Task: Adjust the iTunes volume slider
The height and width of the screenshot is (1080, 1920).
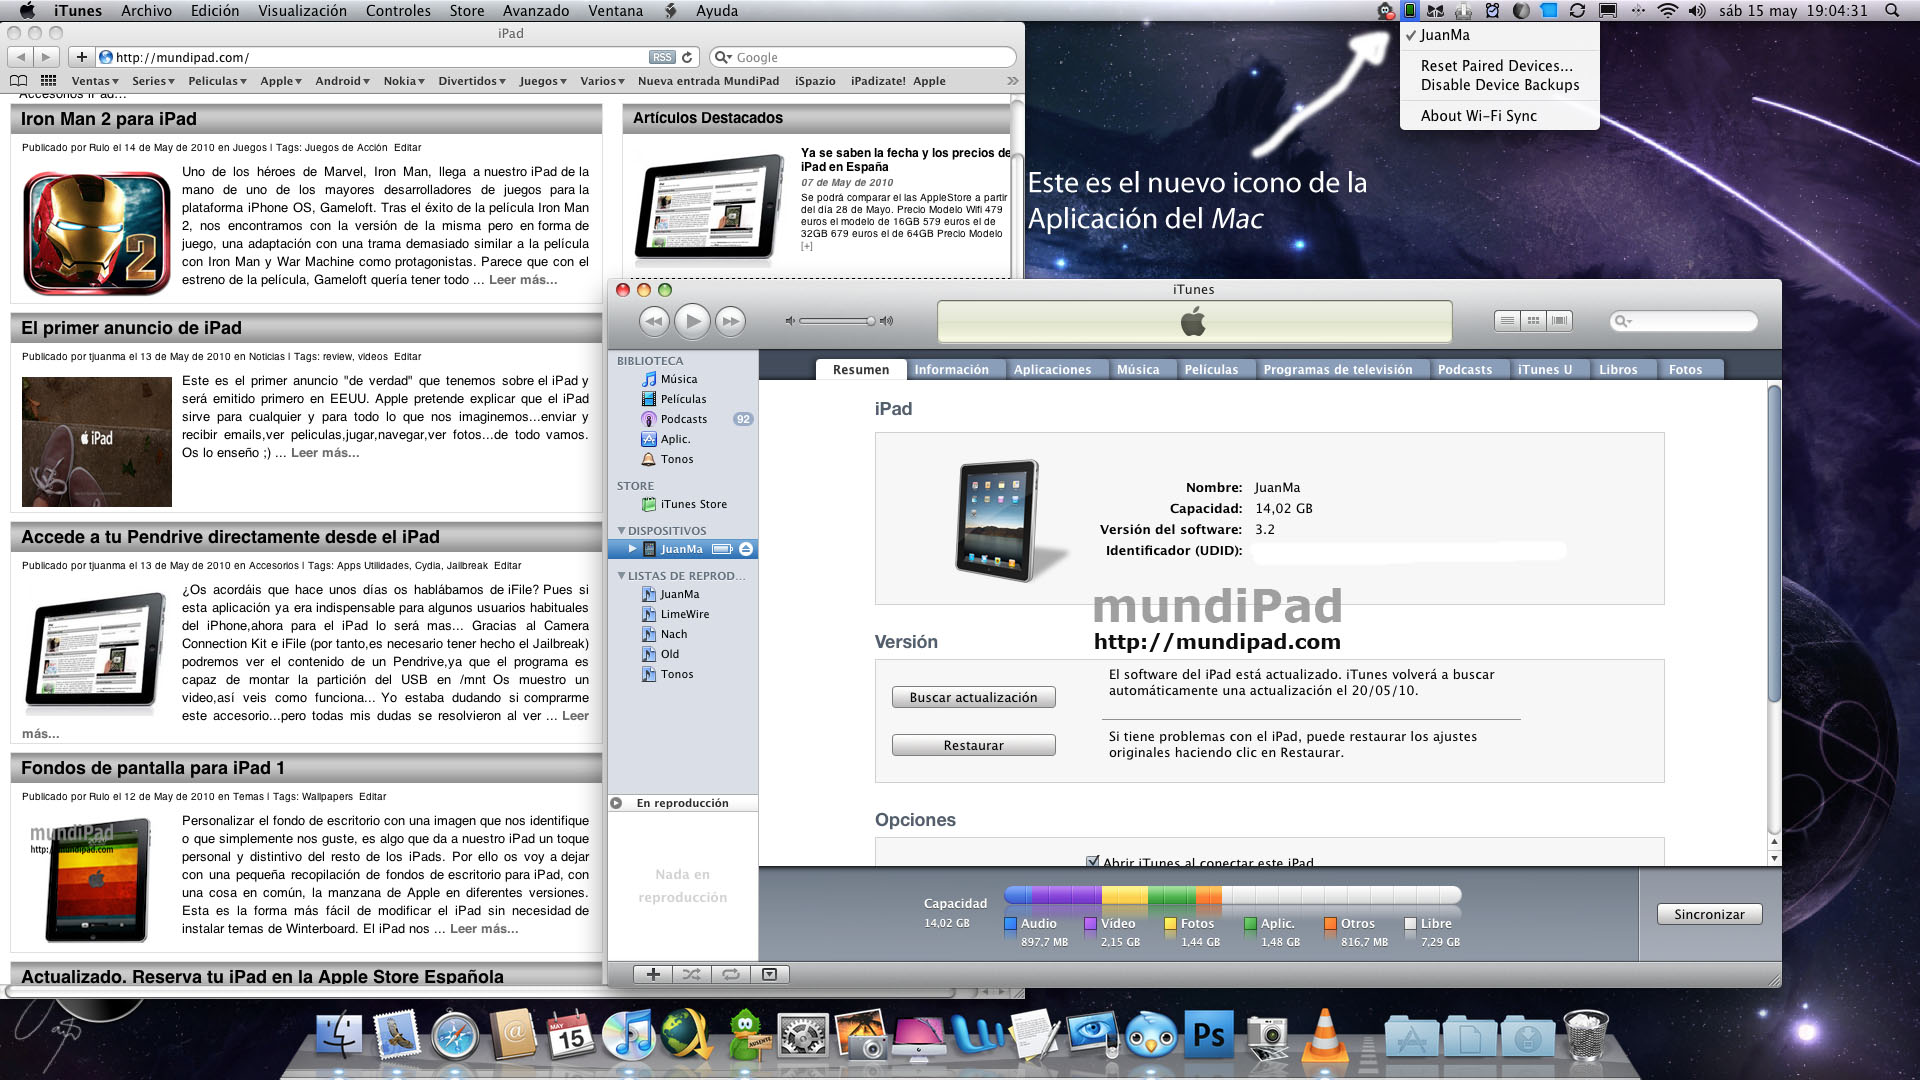Action: 838,321
